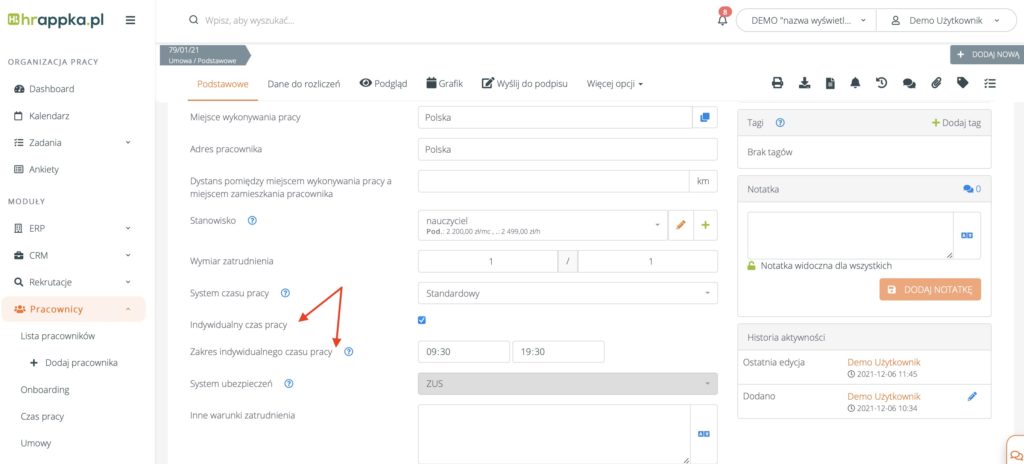Uncheck the Indywidualny czas pracy checkbox
Image resolution: width=1024 pixels, height=464 pixels.
[422, 321]
